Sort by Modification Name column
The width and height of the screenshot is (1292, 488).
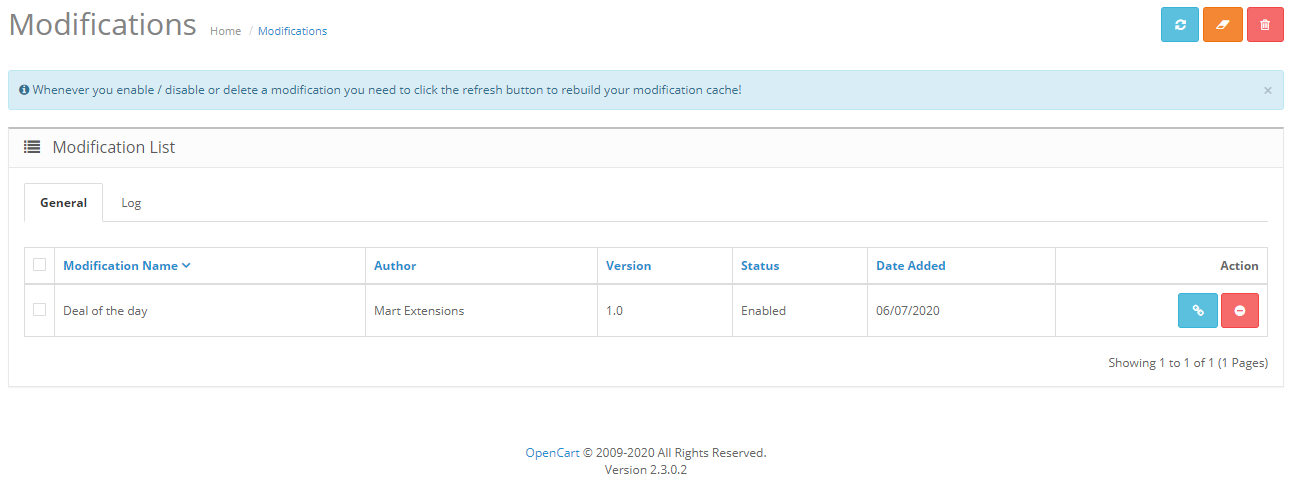pos(127,266)
